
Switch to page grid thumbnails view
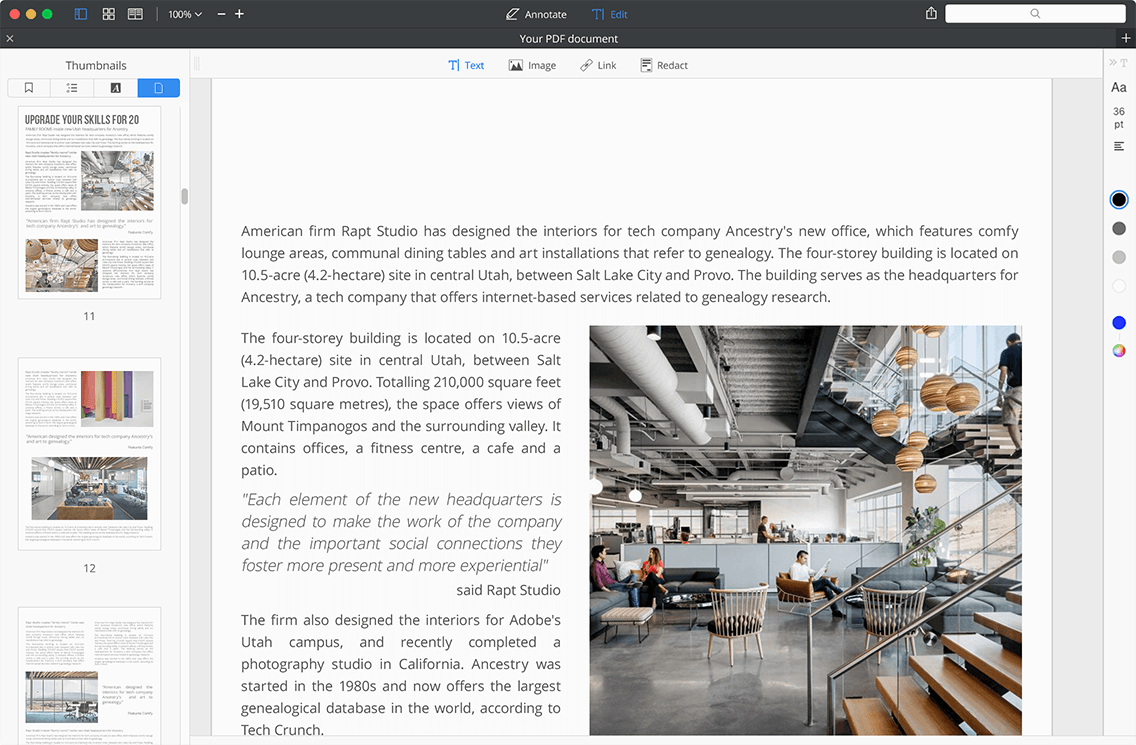tap(109, 14)
